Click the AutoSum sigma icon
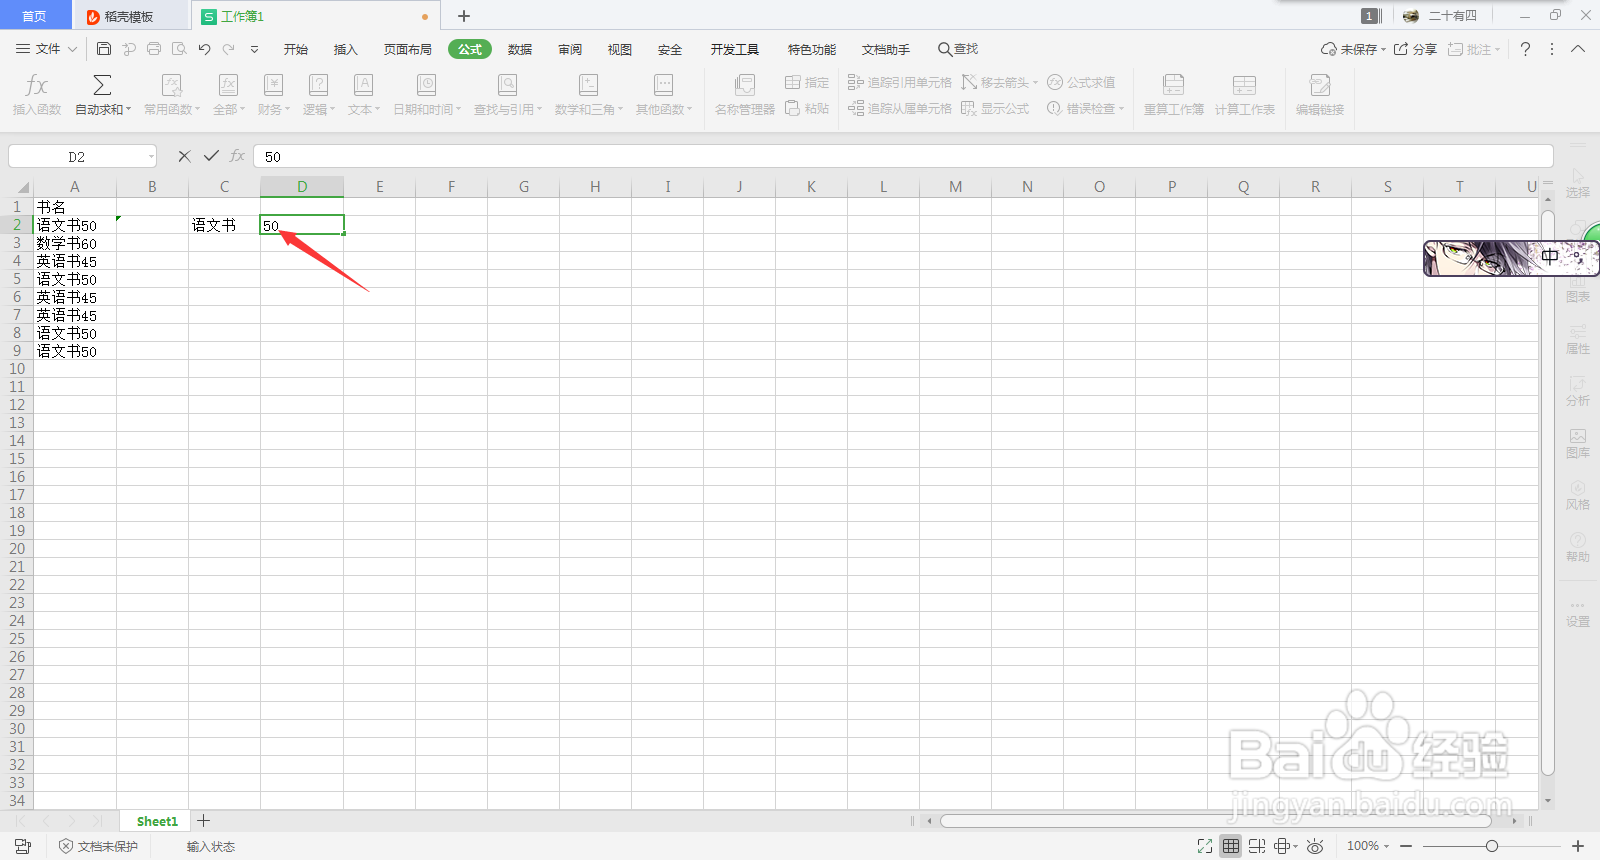This screenshot has height=860, width=1600. pos(102,86)
